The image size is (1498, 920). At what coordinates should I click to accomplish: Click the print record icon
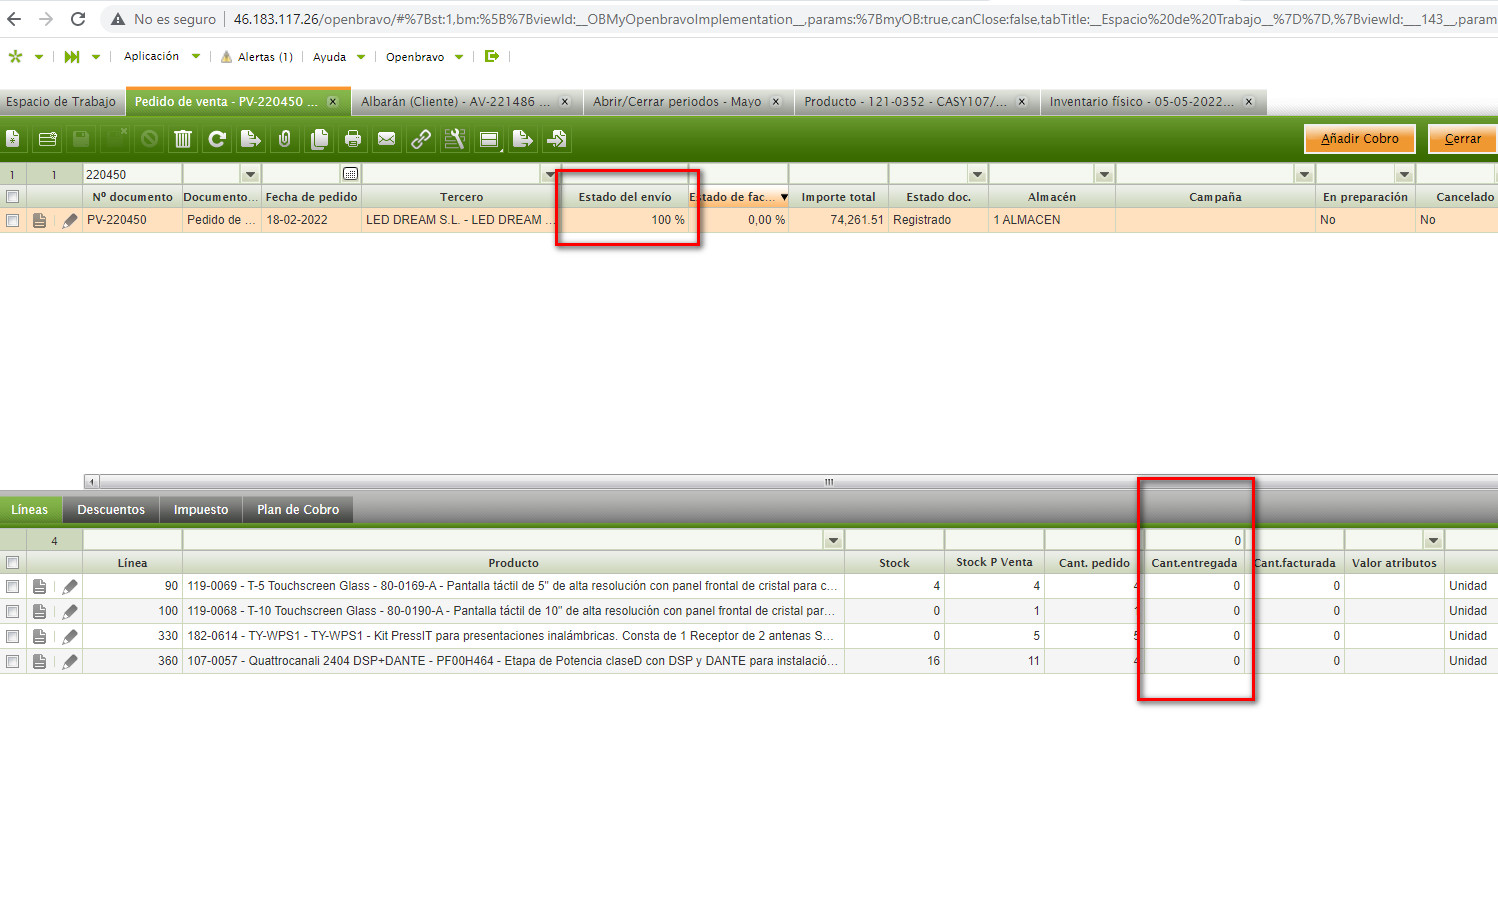353,139
